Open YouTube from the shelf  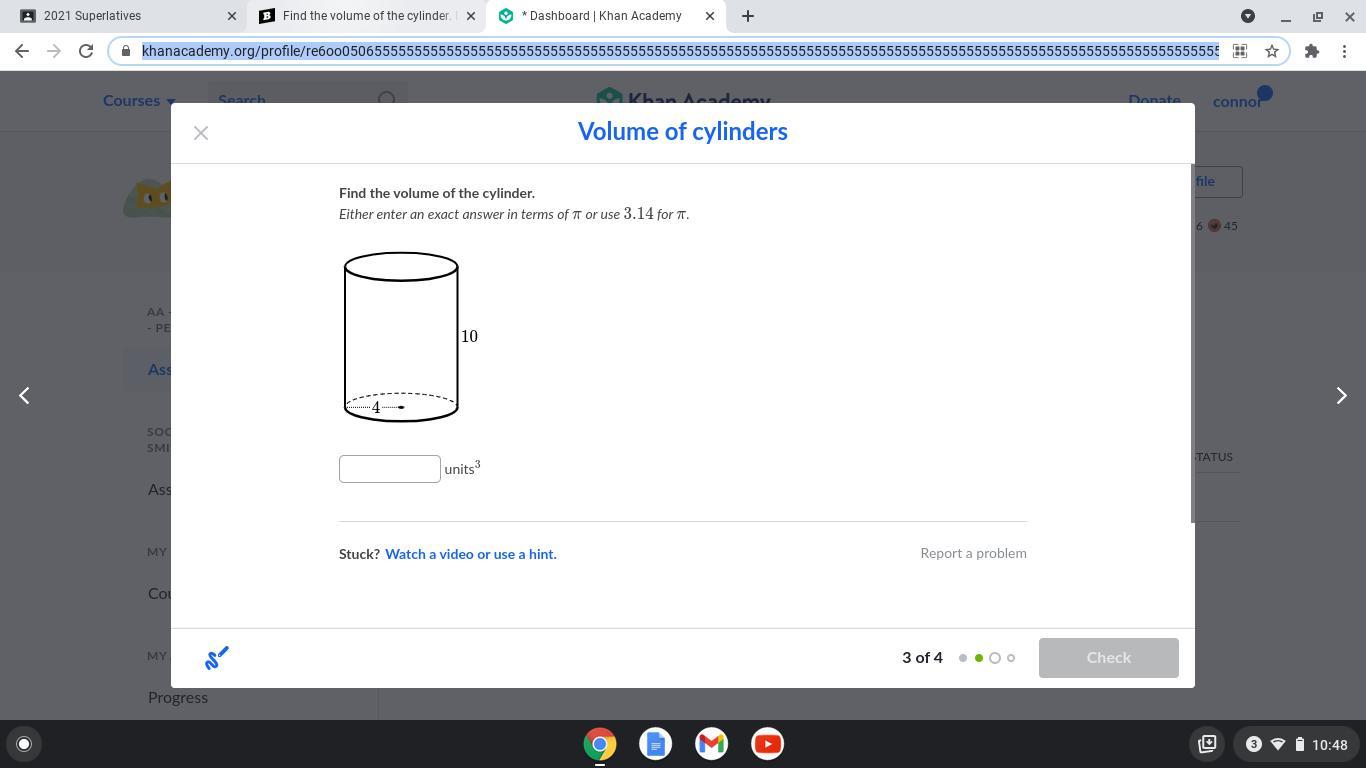click(768, 744)
